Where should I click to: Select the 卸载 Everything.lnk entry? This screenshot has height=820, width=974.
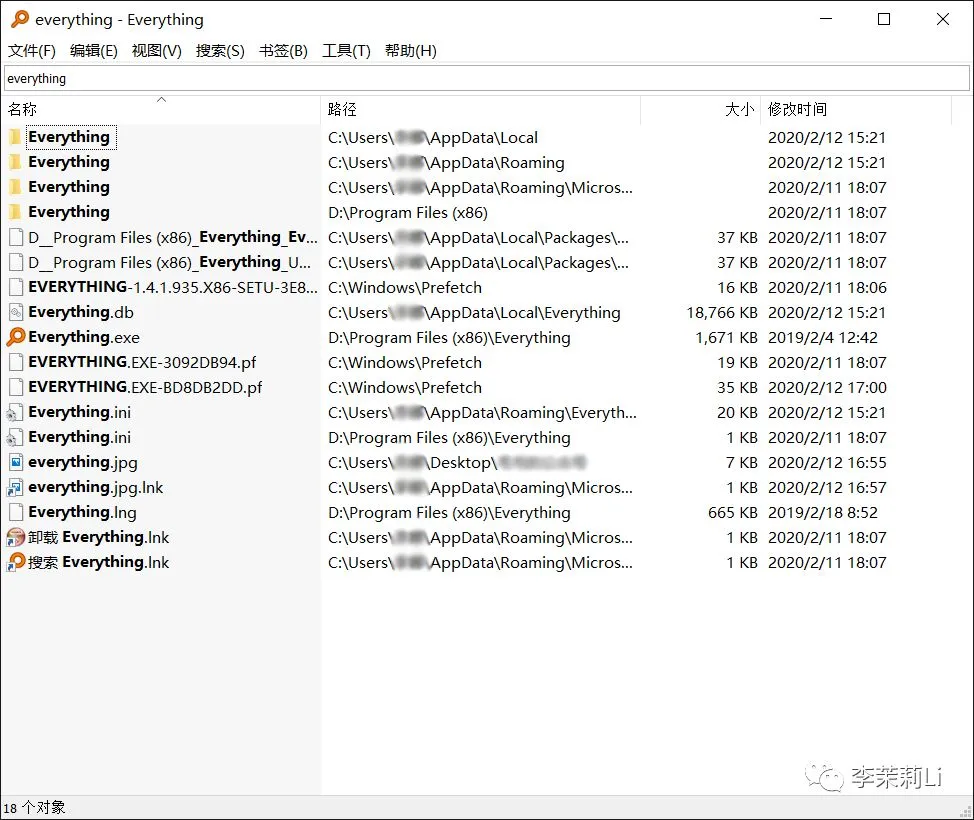(98, 537)
